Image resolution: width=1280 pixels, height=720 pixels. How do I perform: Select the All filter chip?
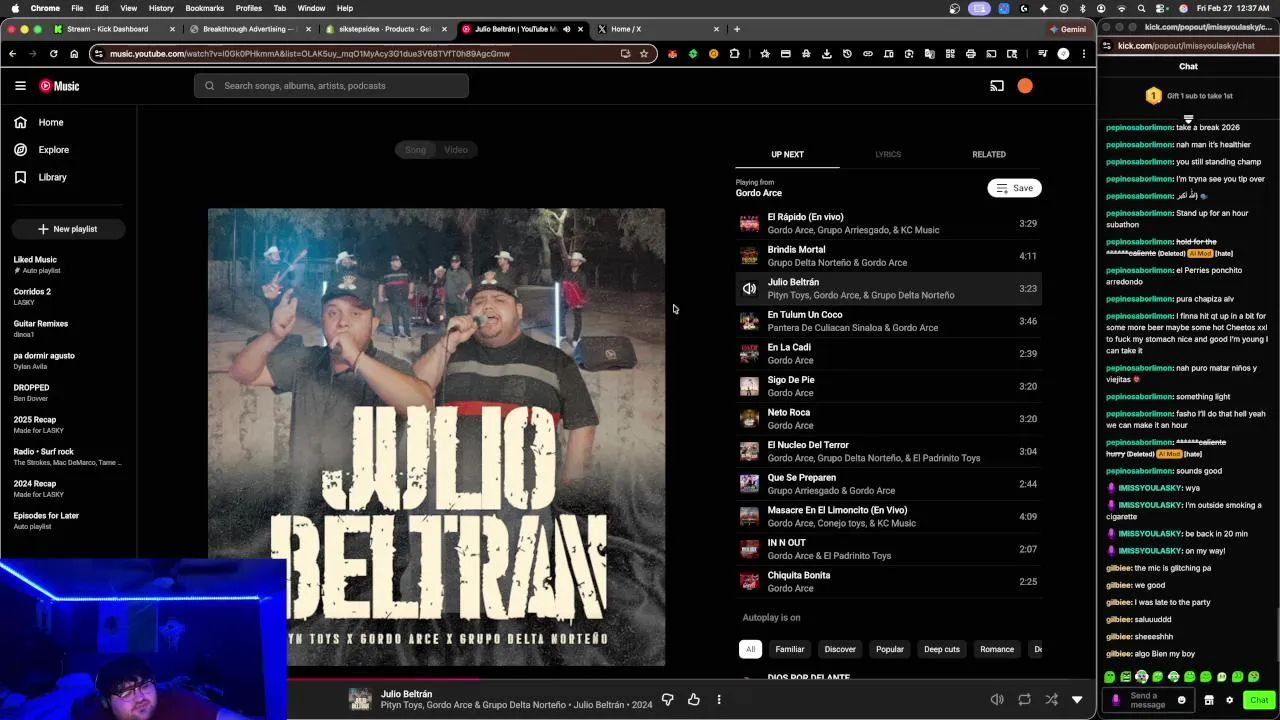click(x=750, y=649)
